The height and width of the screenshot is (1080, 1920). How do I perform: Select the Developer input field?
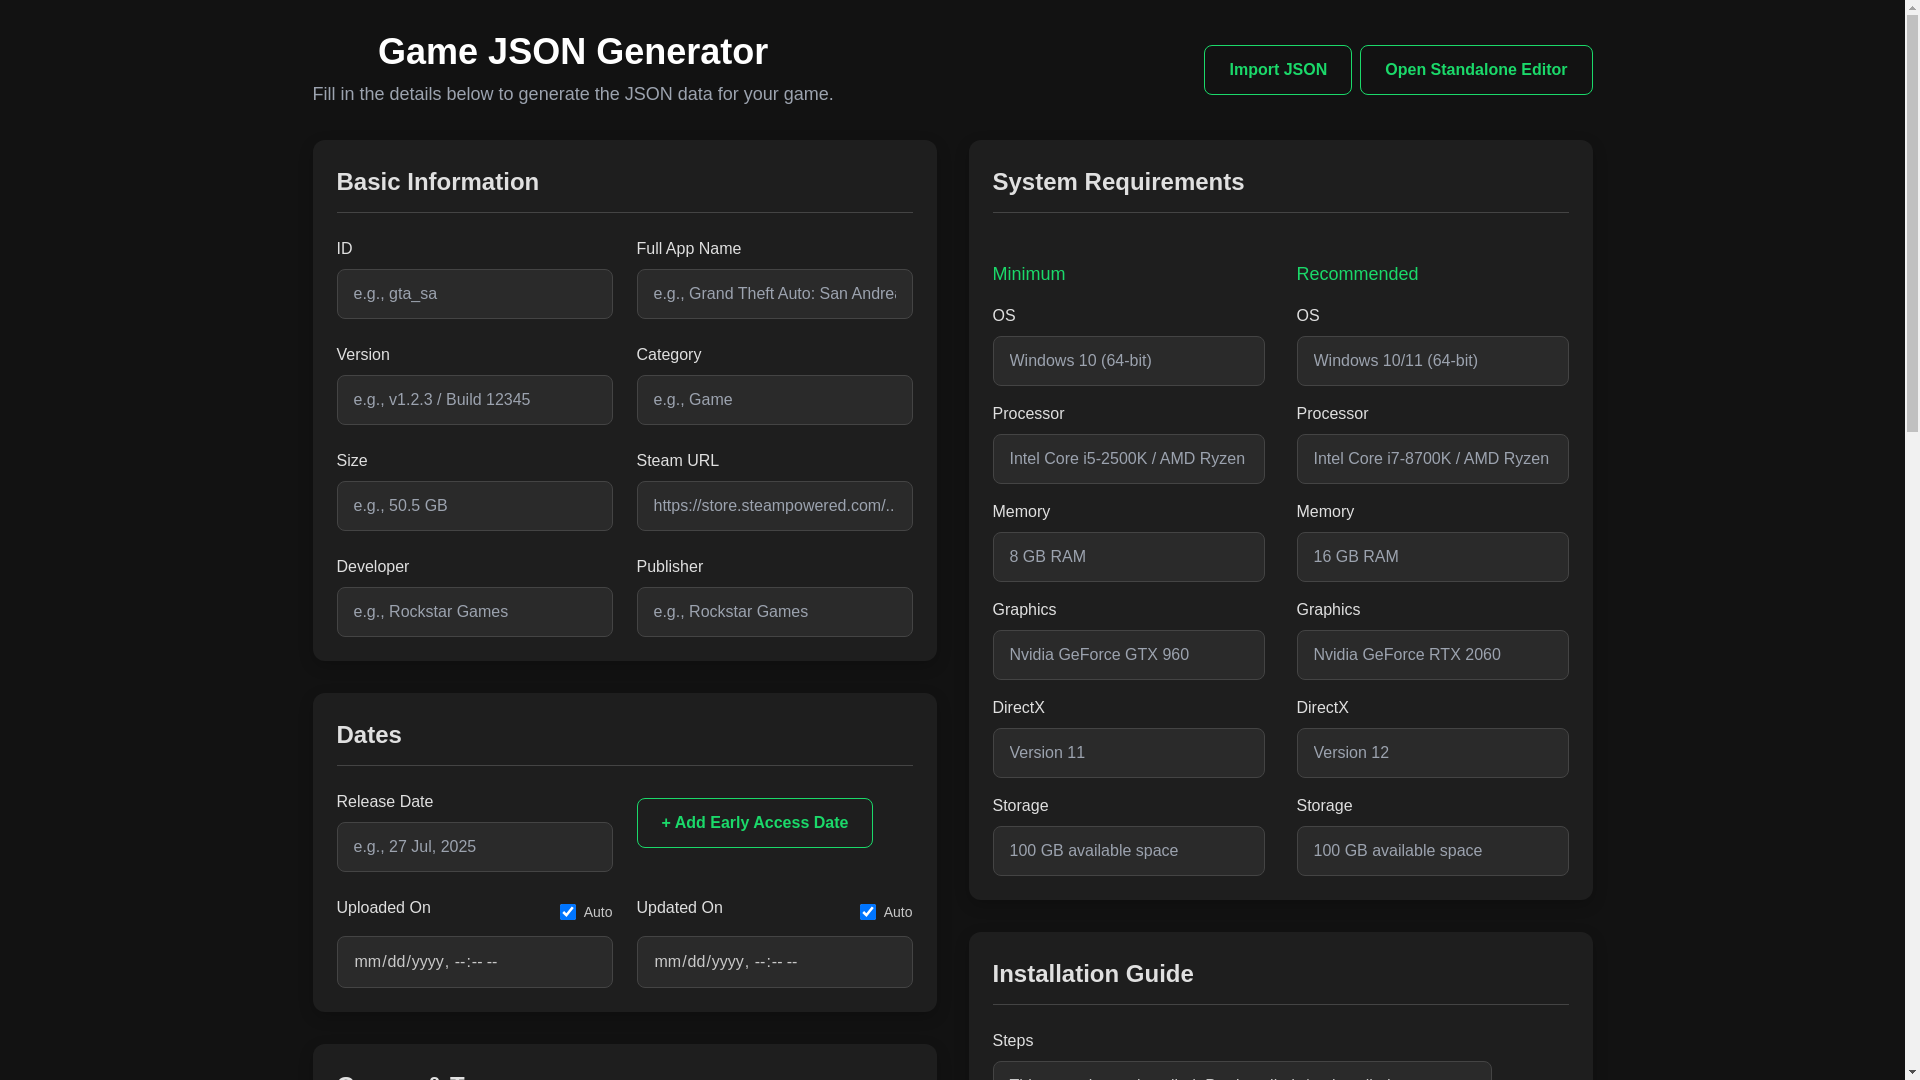(474, 612)
